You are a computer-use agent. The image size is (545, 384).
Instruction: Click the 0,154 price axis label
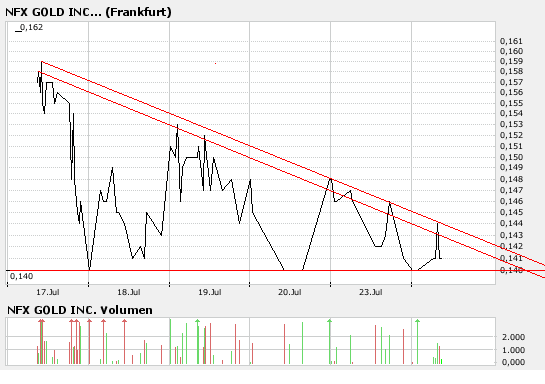(x=511, y=113)
